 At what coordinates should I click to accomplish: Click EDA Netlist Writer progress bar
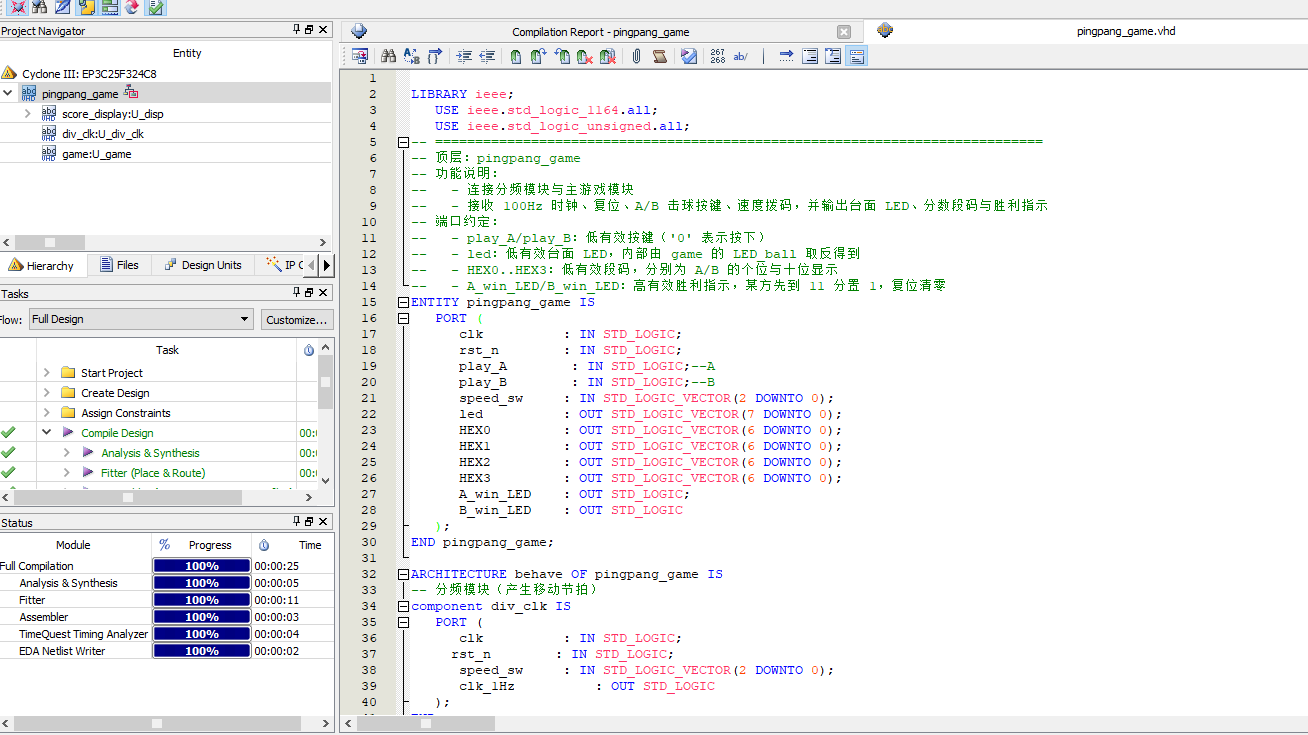point(201,651)
